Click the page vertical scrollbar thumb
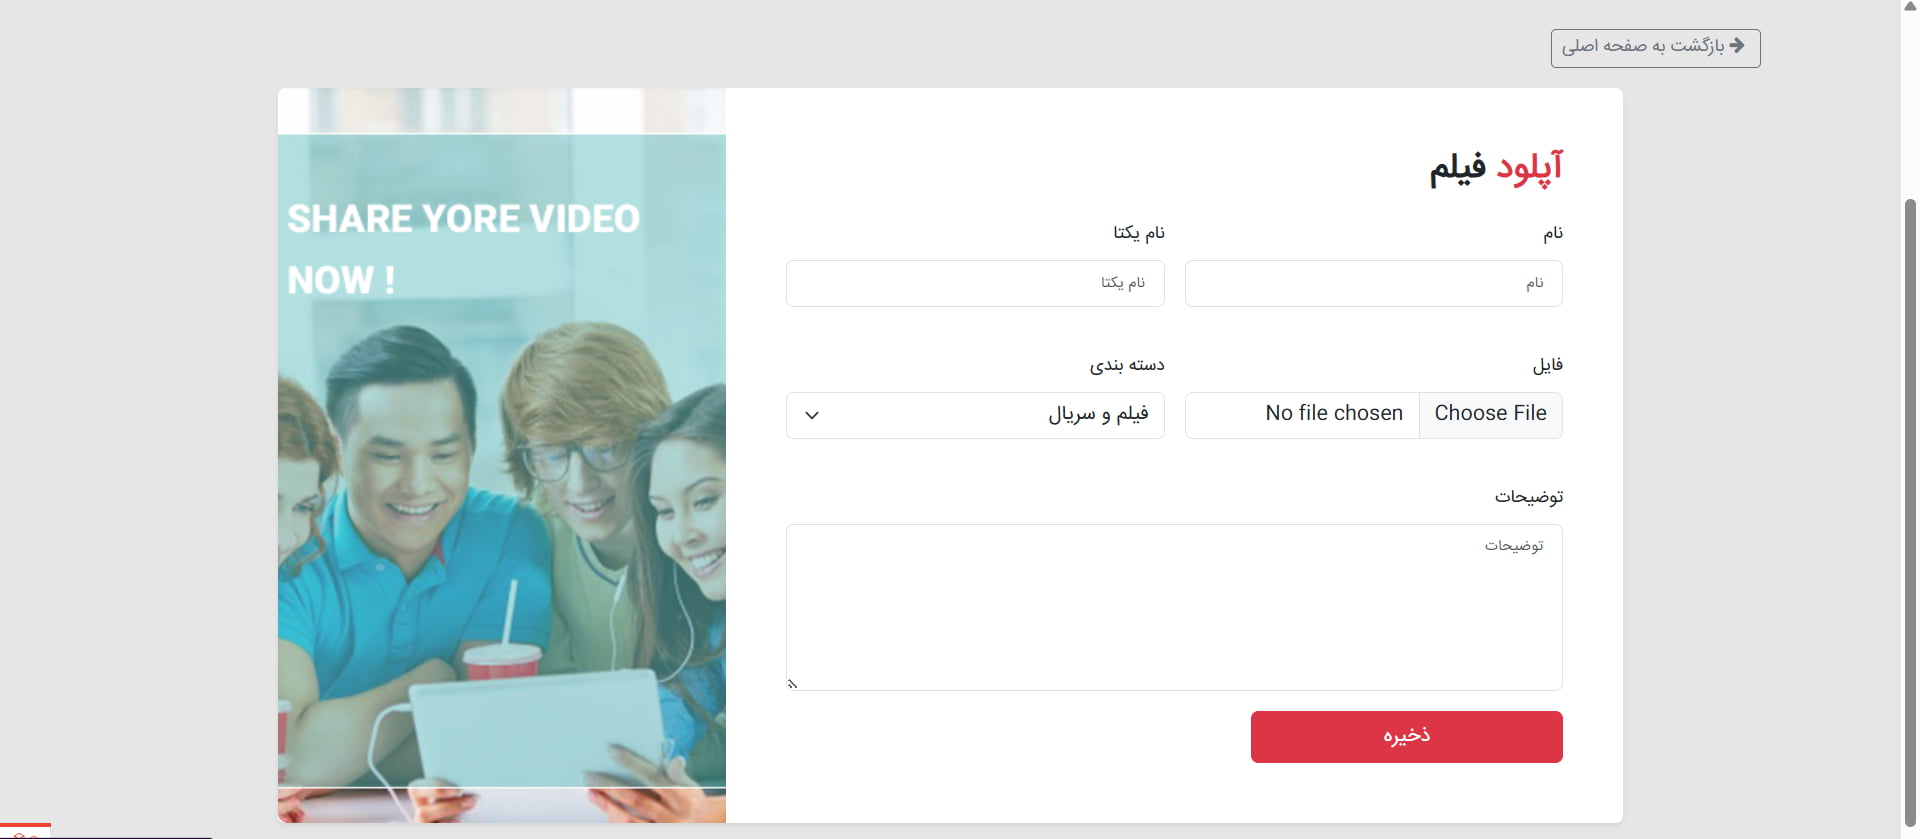 1910,512
